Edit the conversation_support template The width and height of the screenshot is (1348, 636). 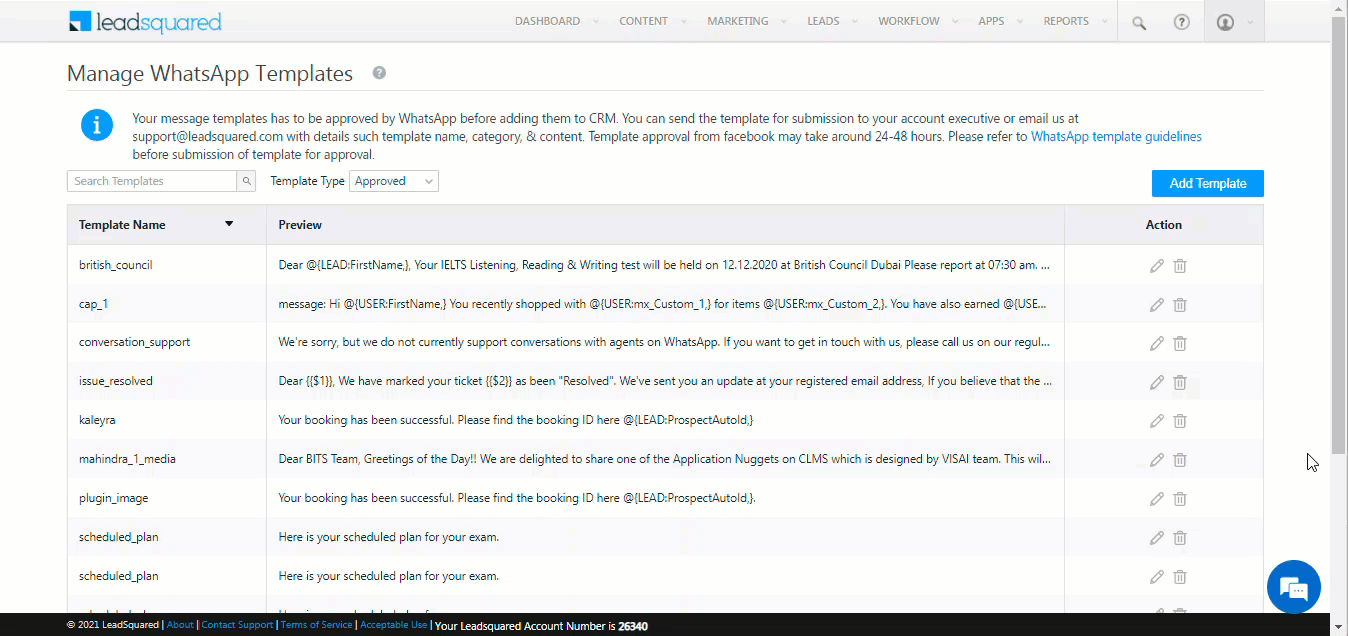[1157, 343]
